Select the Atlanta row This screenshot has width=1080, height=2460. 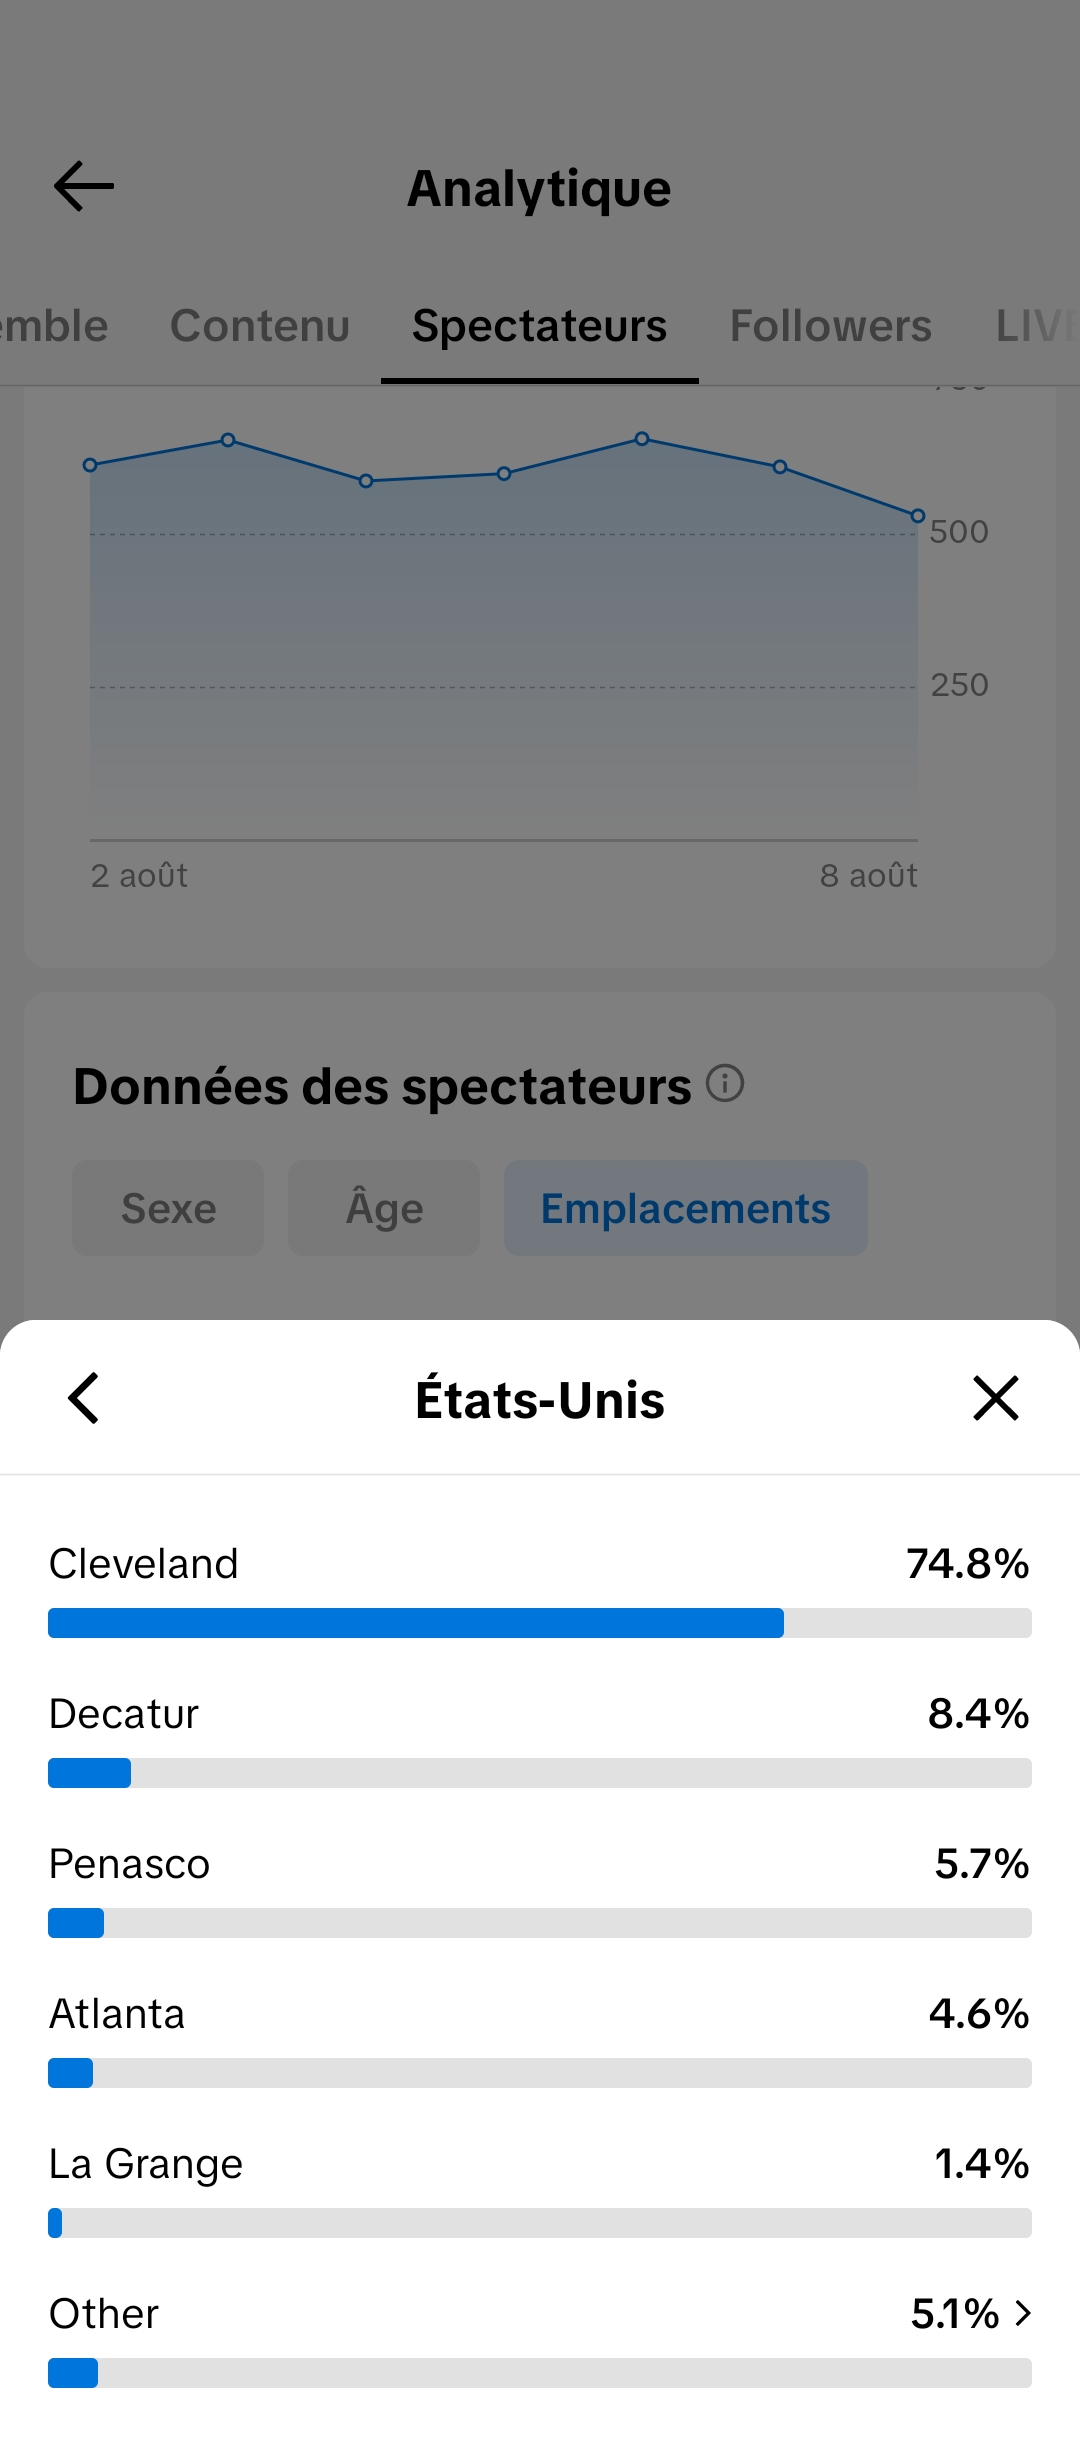(x=540, y=2039)
